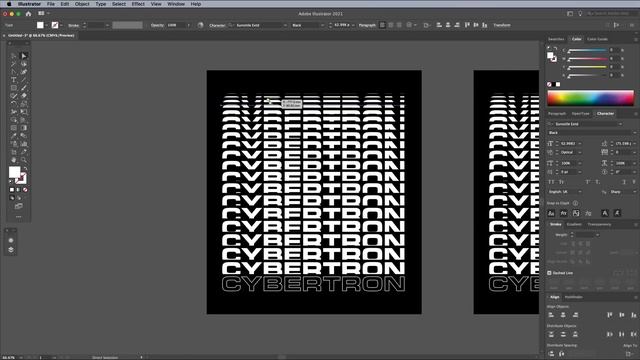
Task: Switch to the Swatches tab
Action: click(x=556, y=39)
